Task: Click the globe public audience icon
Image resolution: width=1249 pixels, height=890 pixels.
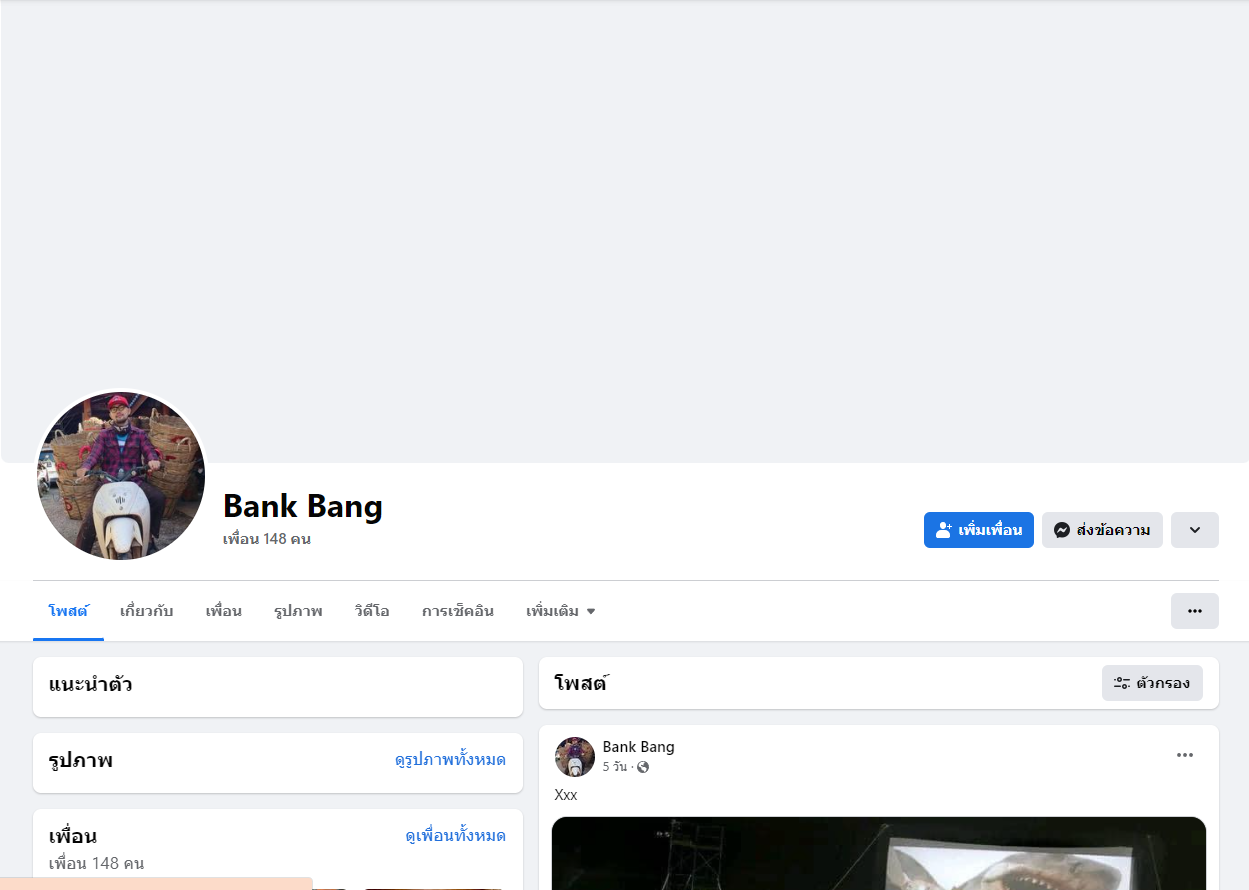Action: 643,767
